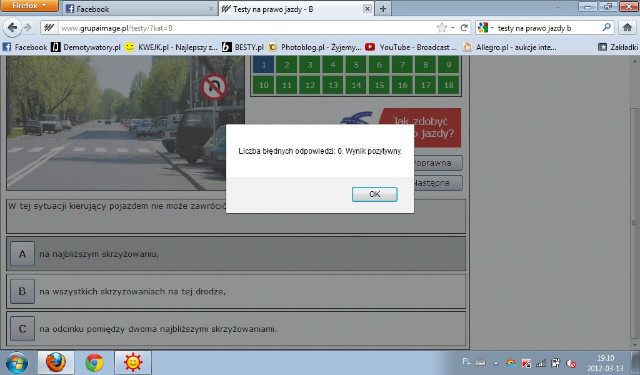Select question number 7
The height and width of the screenshot is (375, 640).
pyautogui.click(x=402, y=64)
